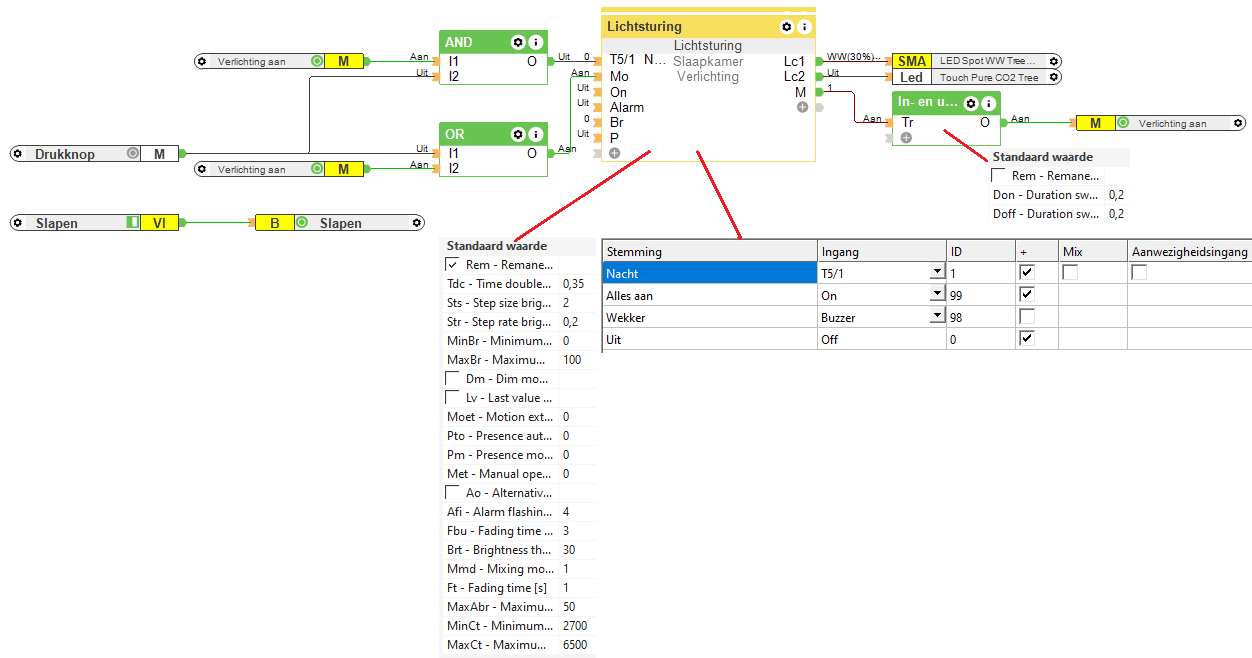Click the Ingang column header
Viewport: 1252px width, 658px height.
881,252
